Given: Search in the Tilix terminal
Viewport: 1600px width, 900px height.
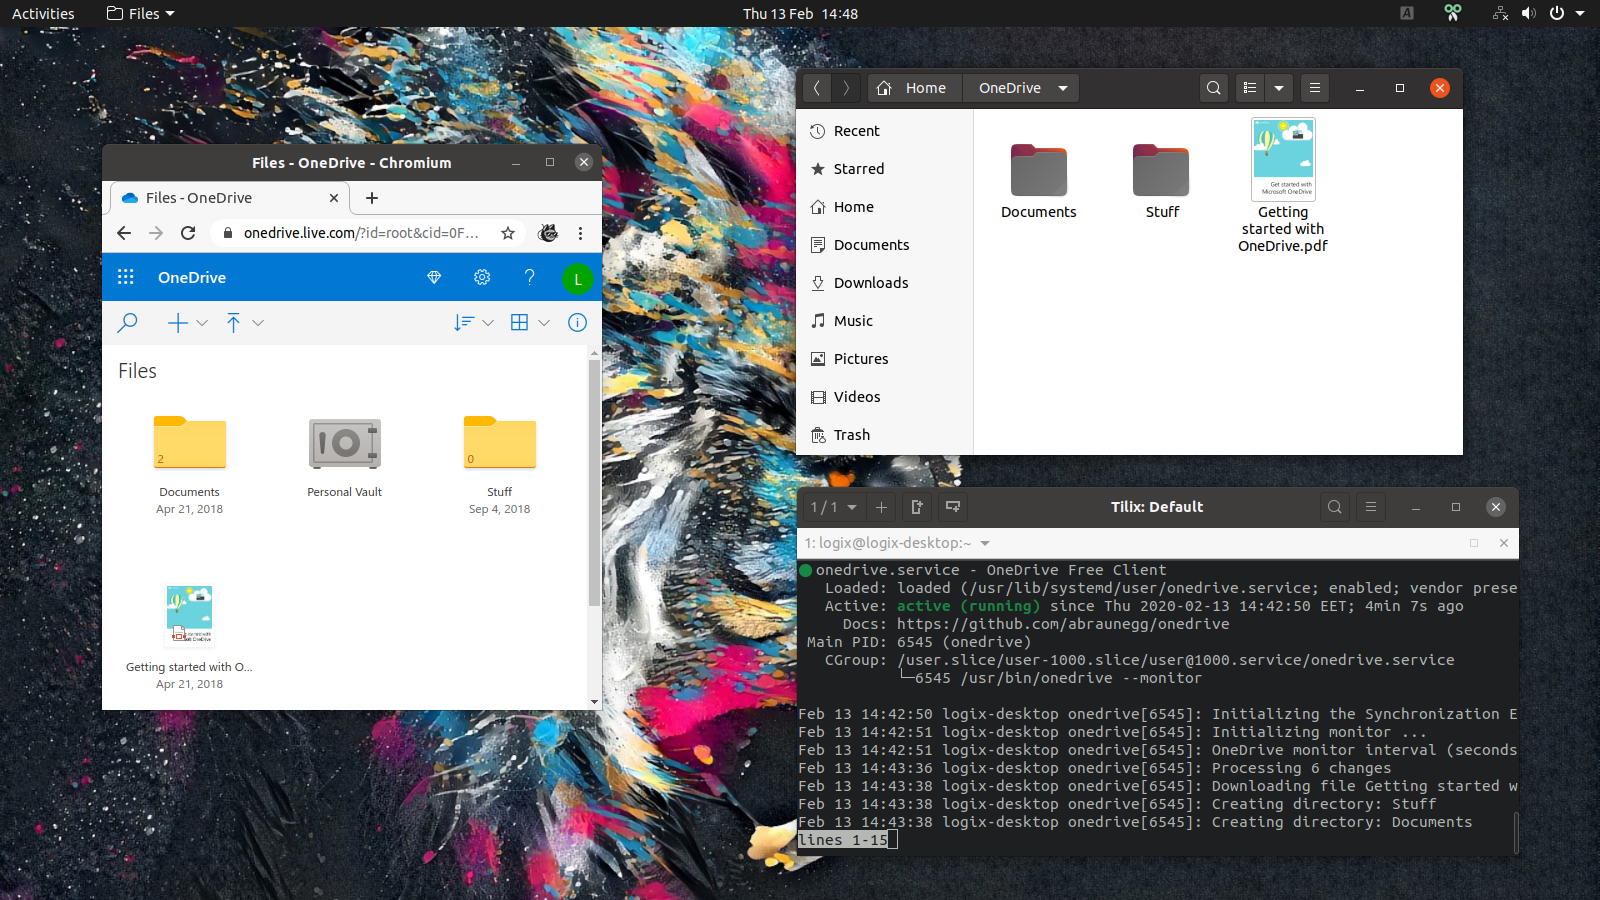Looking at the screenshot, I should coord(1334,507).
